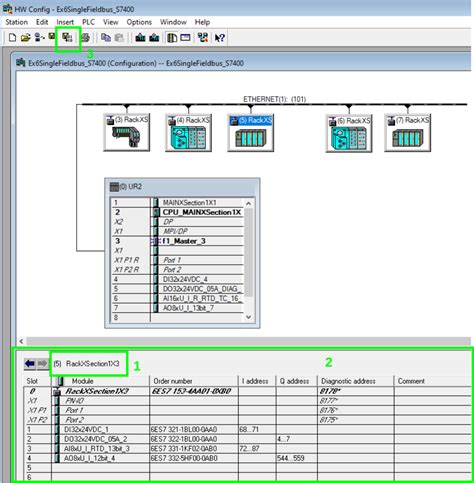Click the Open online station icon
474x483 pixels.
coord(40,38)
